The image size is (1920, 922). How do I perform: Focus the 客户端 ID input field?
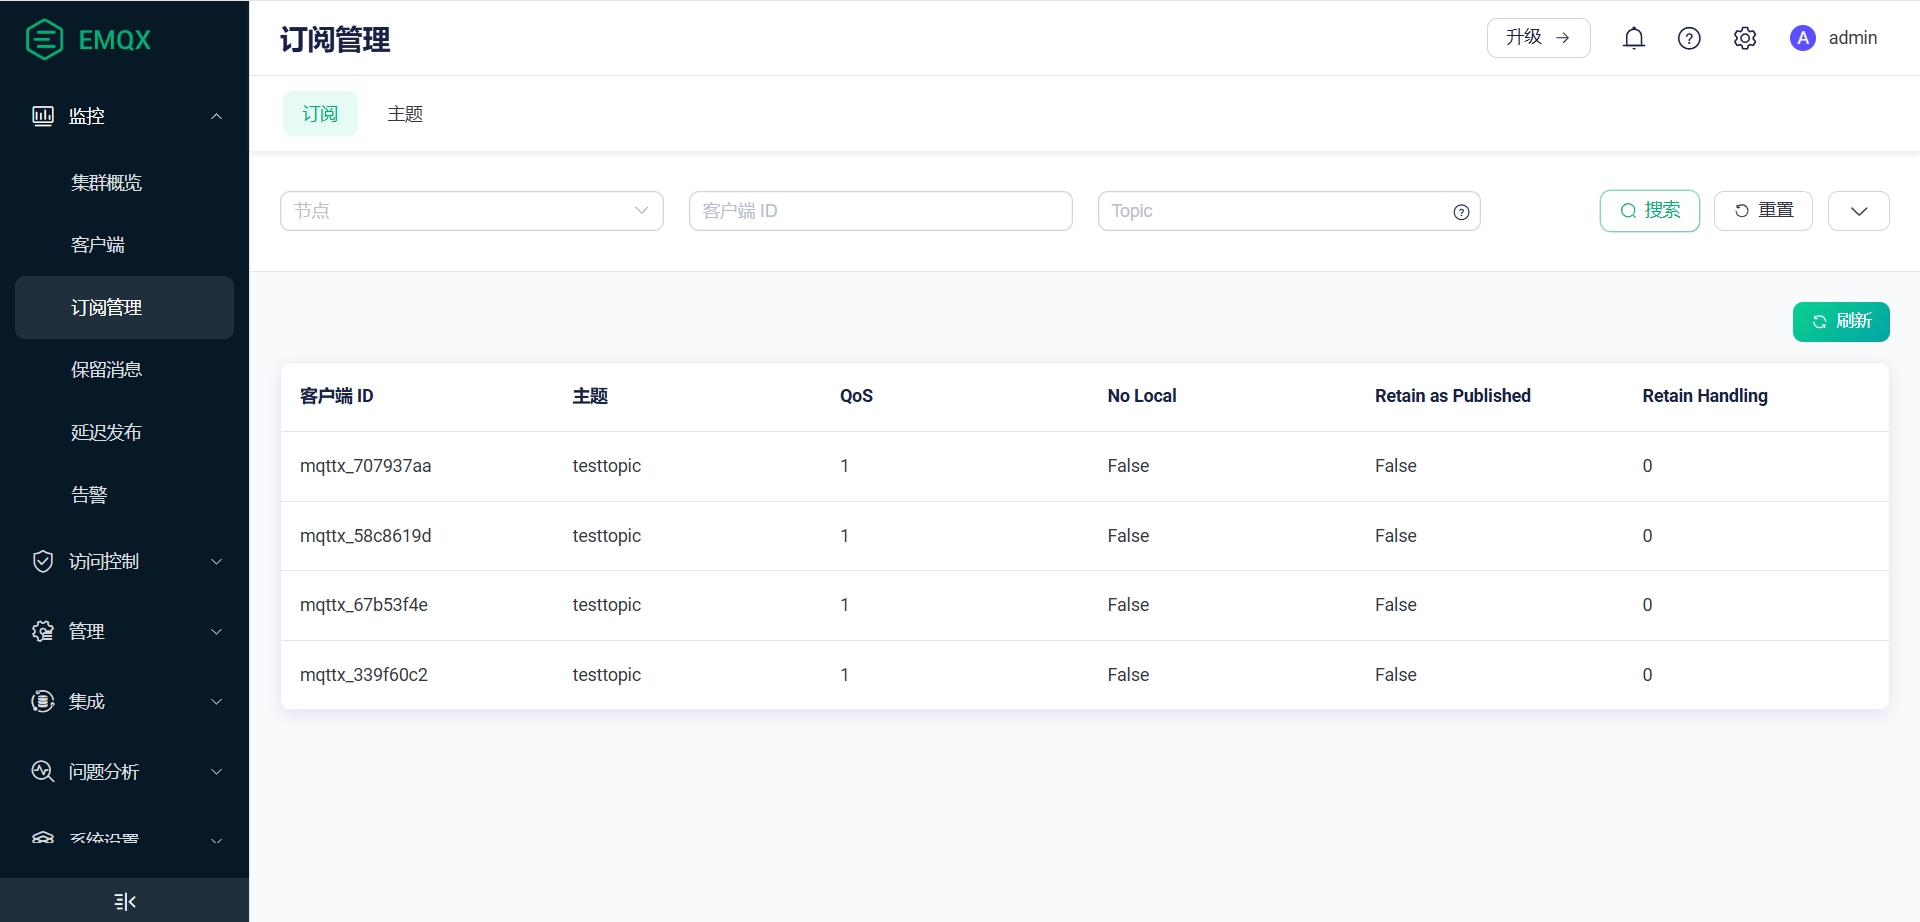click(880, 211)
